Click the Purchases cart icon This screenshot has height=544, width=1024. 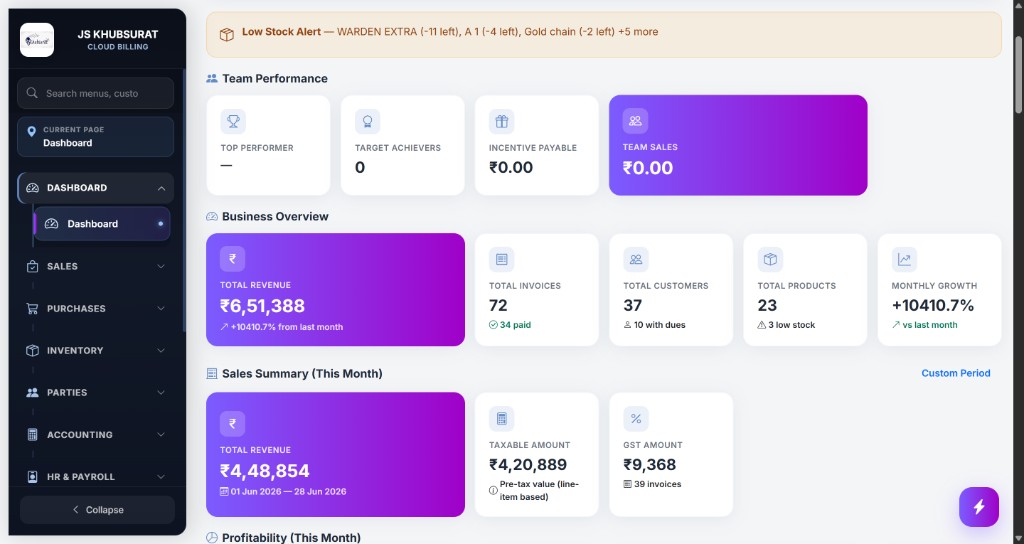pos(32,308)
